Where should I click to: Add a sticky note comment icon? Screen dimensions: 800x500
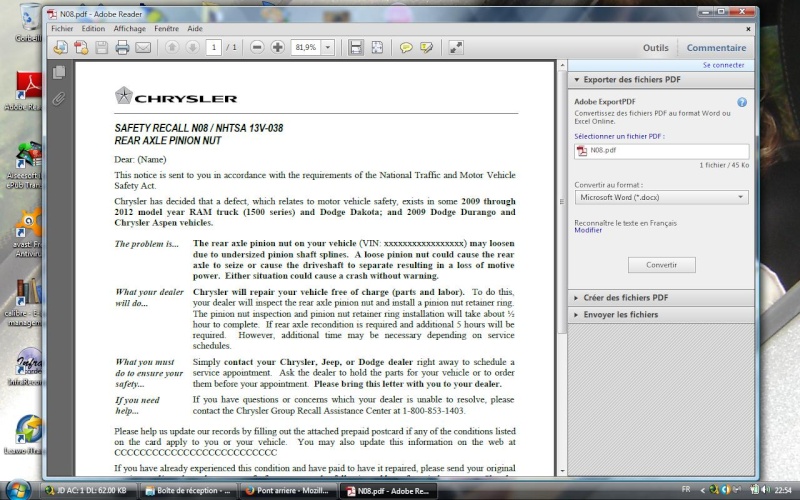406,47
